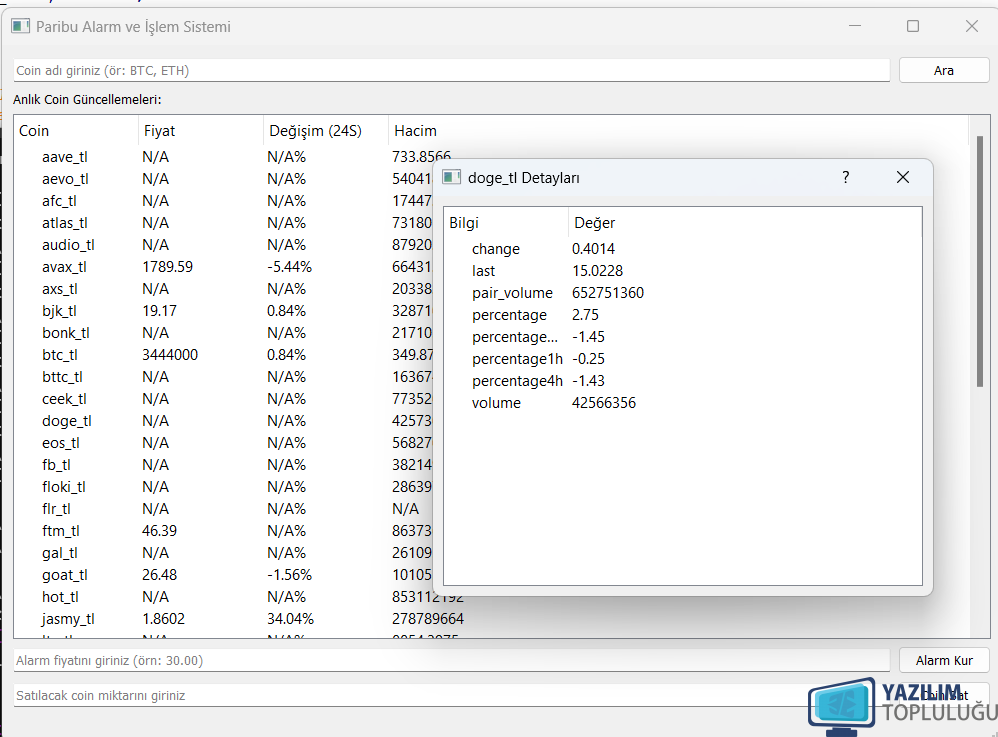Image resolution: width=998 pixels, height=737 pixels.
Task: Focus the sell coin amount field
Action: click(x=451, y=696)
